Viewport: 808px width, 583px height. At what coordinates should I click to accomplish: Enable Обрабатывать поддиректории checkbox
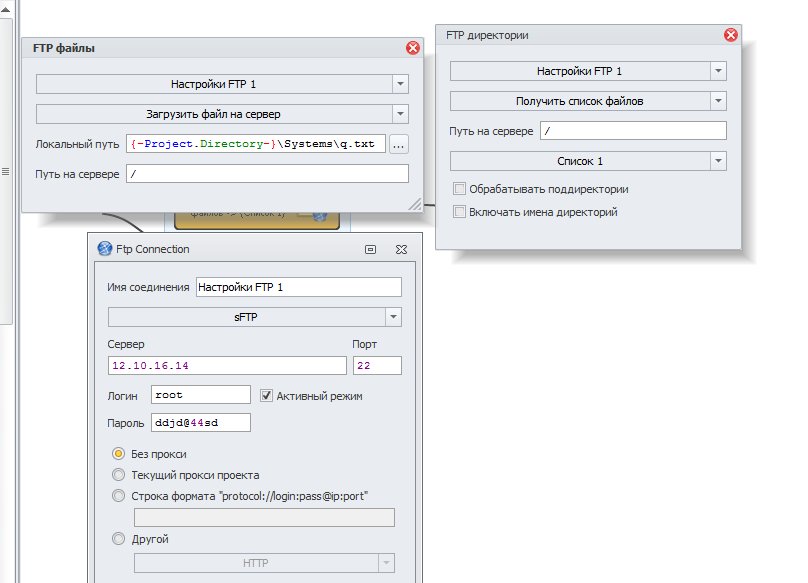(x=459, y=189)
